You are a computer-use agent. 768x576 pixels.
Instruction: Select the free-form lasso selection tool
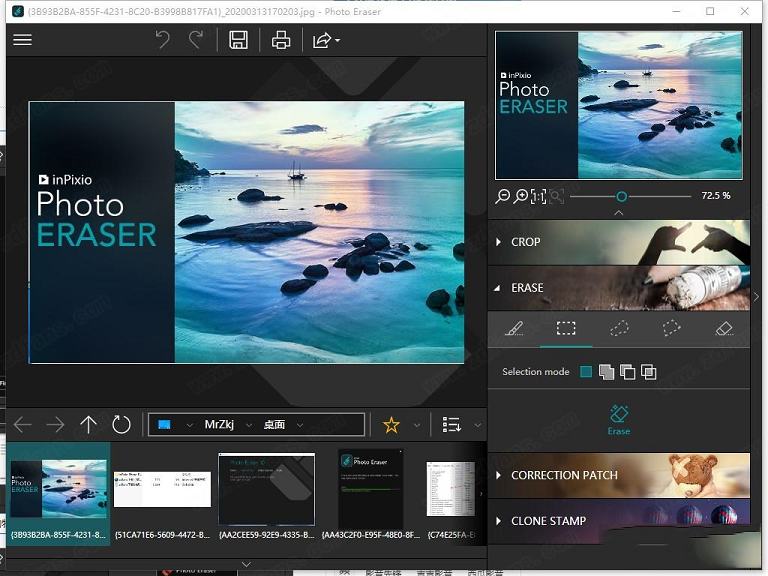click(x=619, y=328)
